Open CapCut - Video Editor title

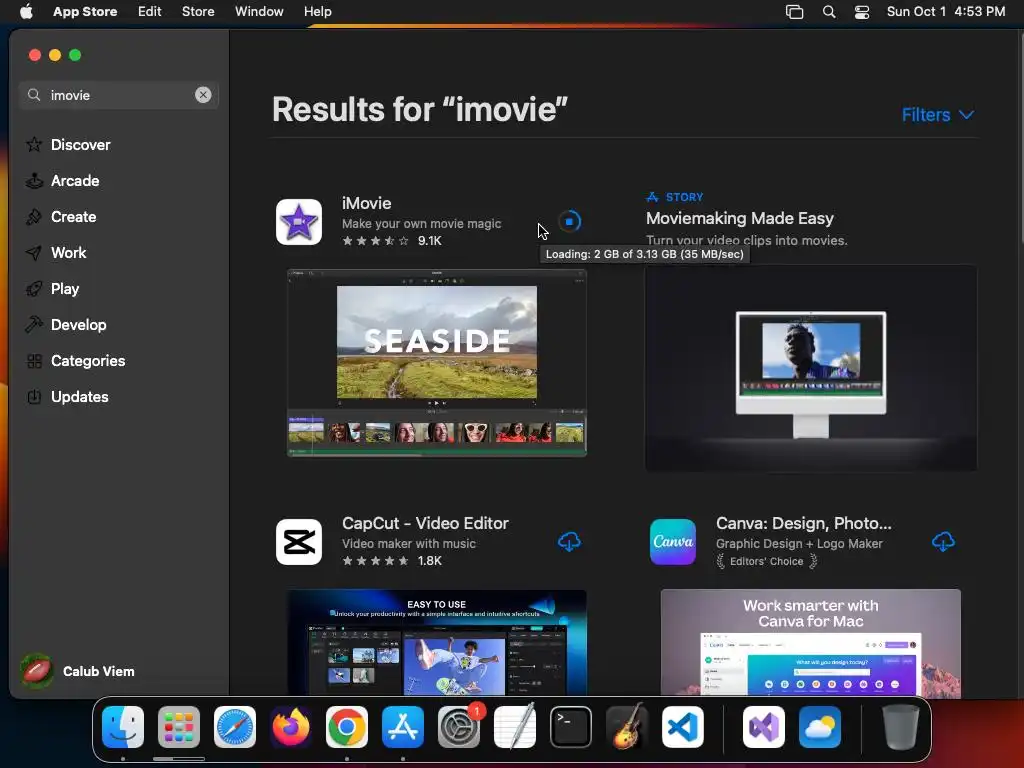tap(425, 523)
